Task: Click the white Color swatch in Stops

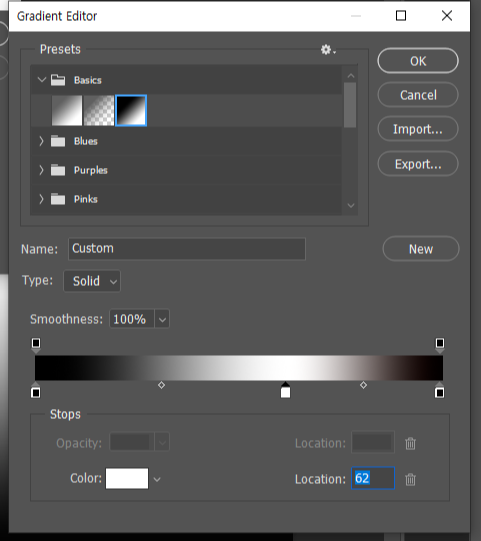Action: (127, 478)
